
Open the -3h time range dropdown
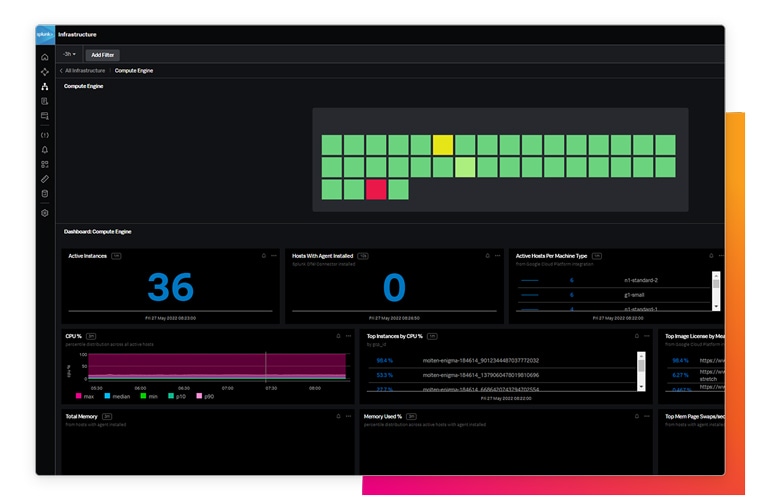pos(69,54)
